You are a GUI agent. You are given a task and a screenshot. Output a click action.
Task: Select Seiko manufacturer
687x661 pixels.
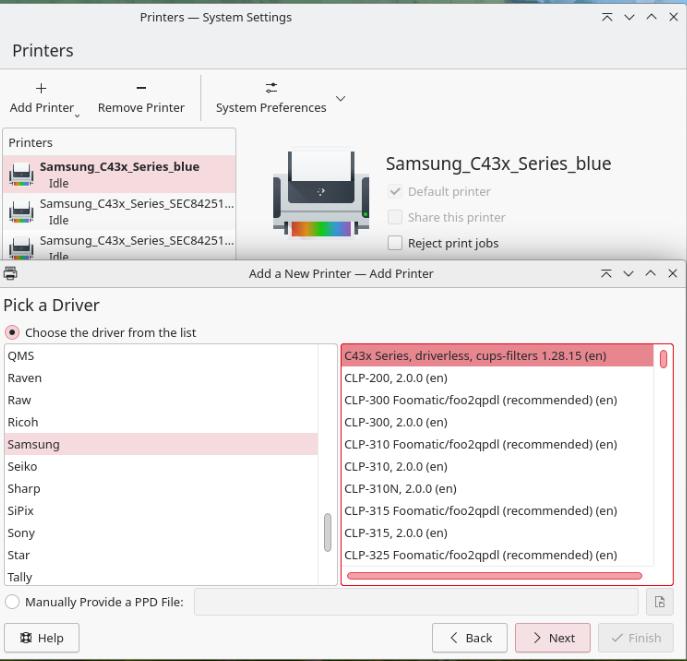click(161, 466)
